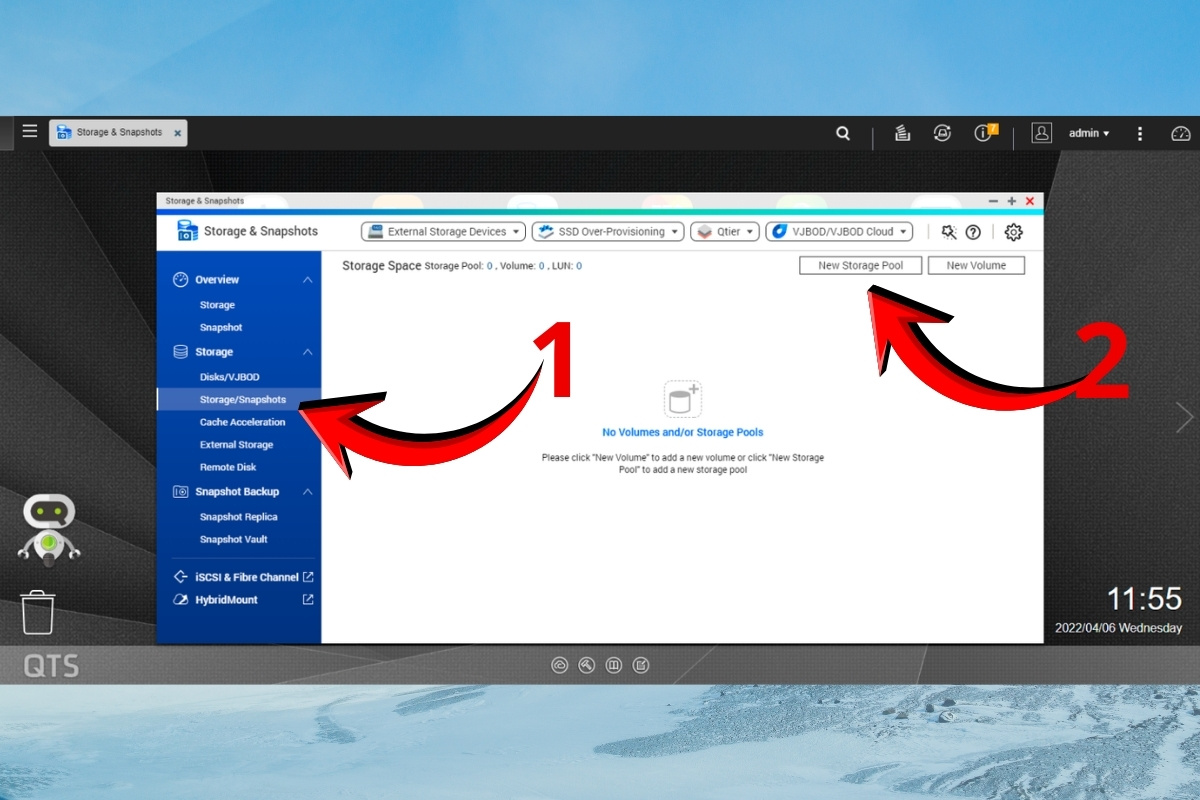Click the Storage & Snapshots app logo icon
Viewport: 1200px width, 800px height.
tap(187, 231)
